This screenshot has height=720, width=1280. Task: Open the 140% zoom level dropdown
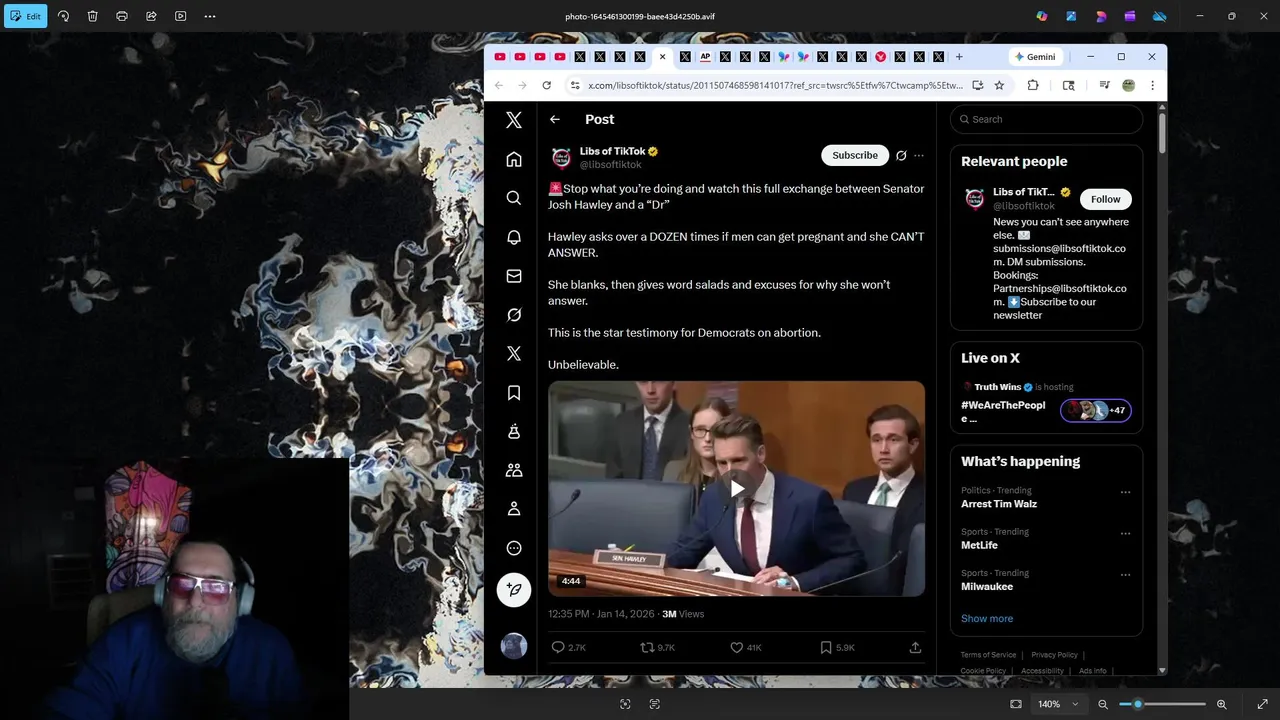point(1058,704)
